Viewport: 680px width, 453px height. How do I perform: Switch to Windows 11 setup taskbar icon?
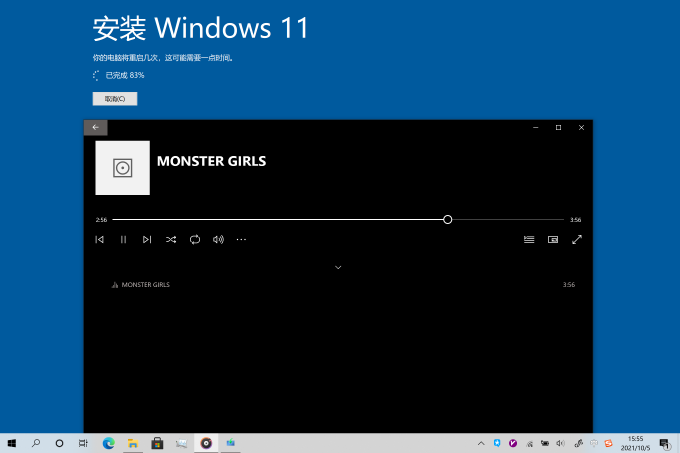230,443
